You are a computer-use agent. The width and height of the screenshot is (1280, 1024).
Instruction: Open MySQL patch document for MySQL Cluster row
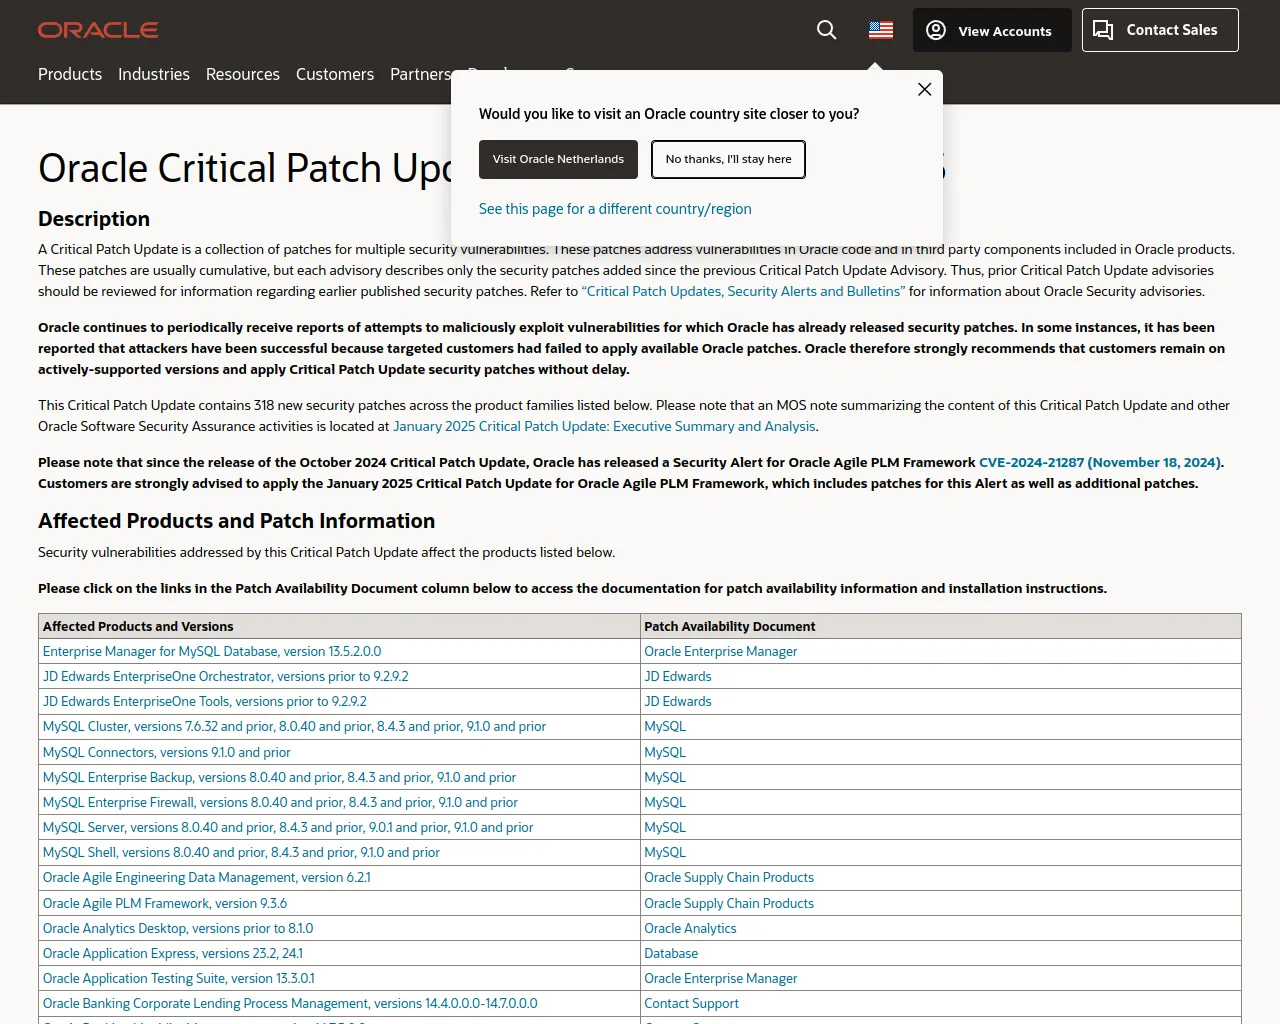665,726
